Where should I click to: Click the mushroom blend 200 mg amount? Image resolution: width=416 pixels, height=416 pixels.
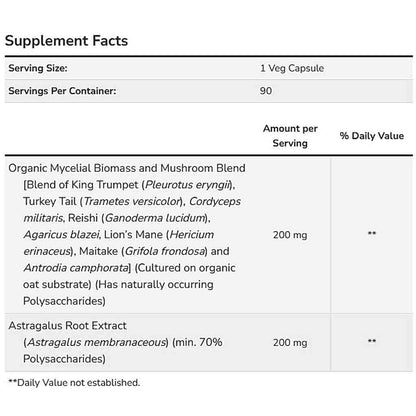[x=290, y=235]
